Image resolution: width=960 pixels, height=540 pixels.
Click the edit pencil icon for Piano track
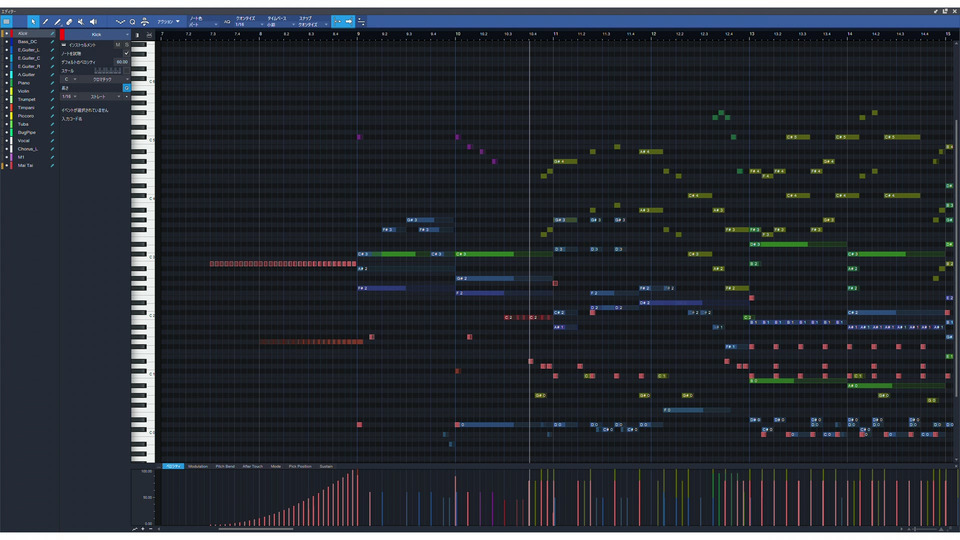(x=52, y=83)
